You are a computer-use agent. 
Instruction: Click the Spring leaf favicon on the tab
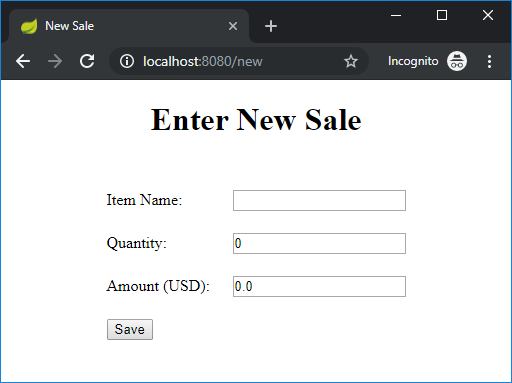tap(29, 26)
